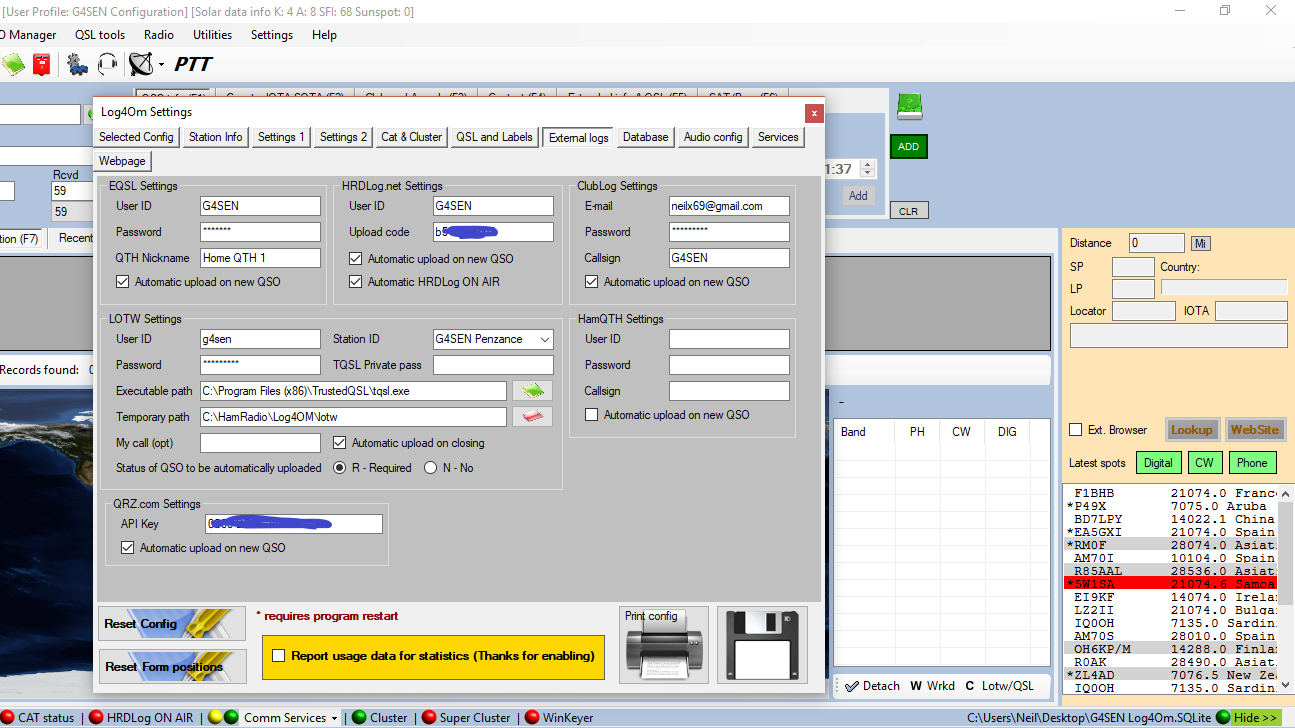Screen dimensions: 1295x728
Task: Click the Reset Form positions button
Action: coord(172,666)
